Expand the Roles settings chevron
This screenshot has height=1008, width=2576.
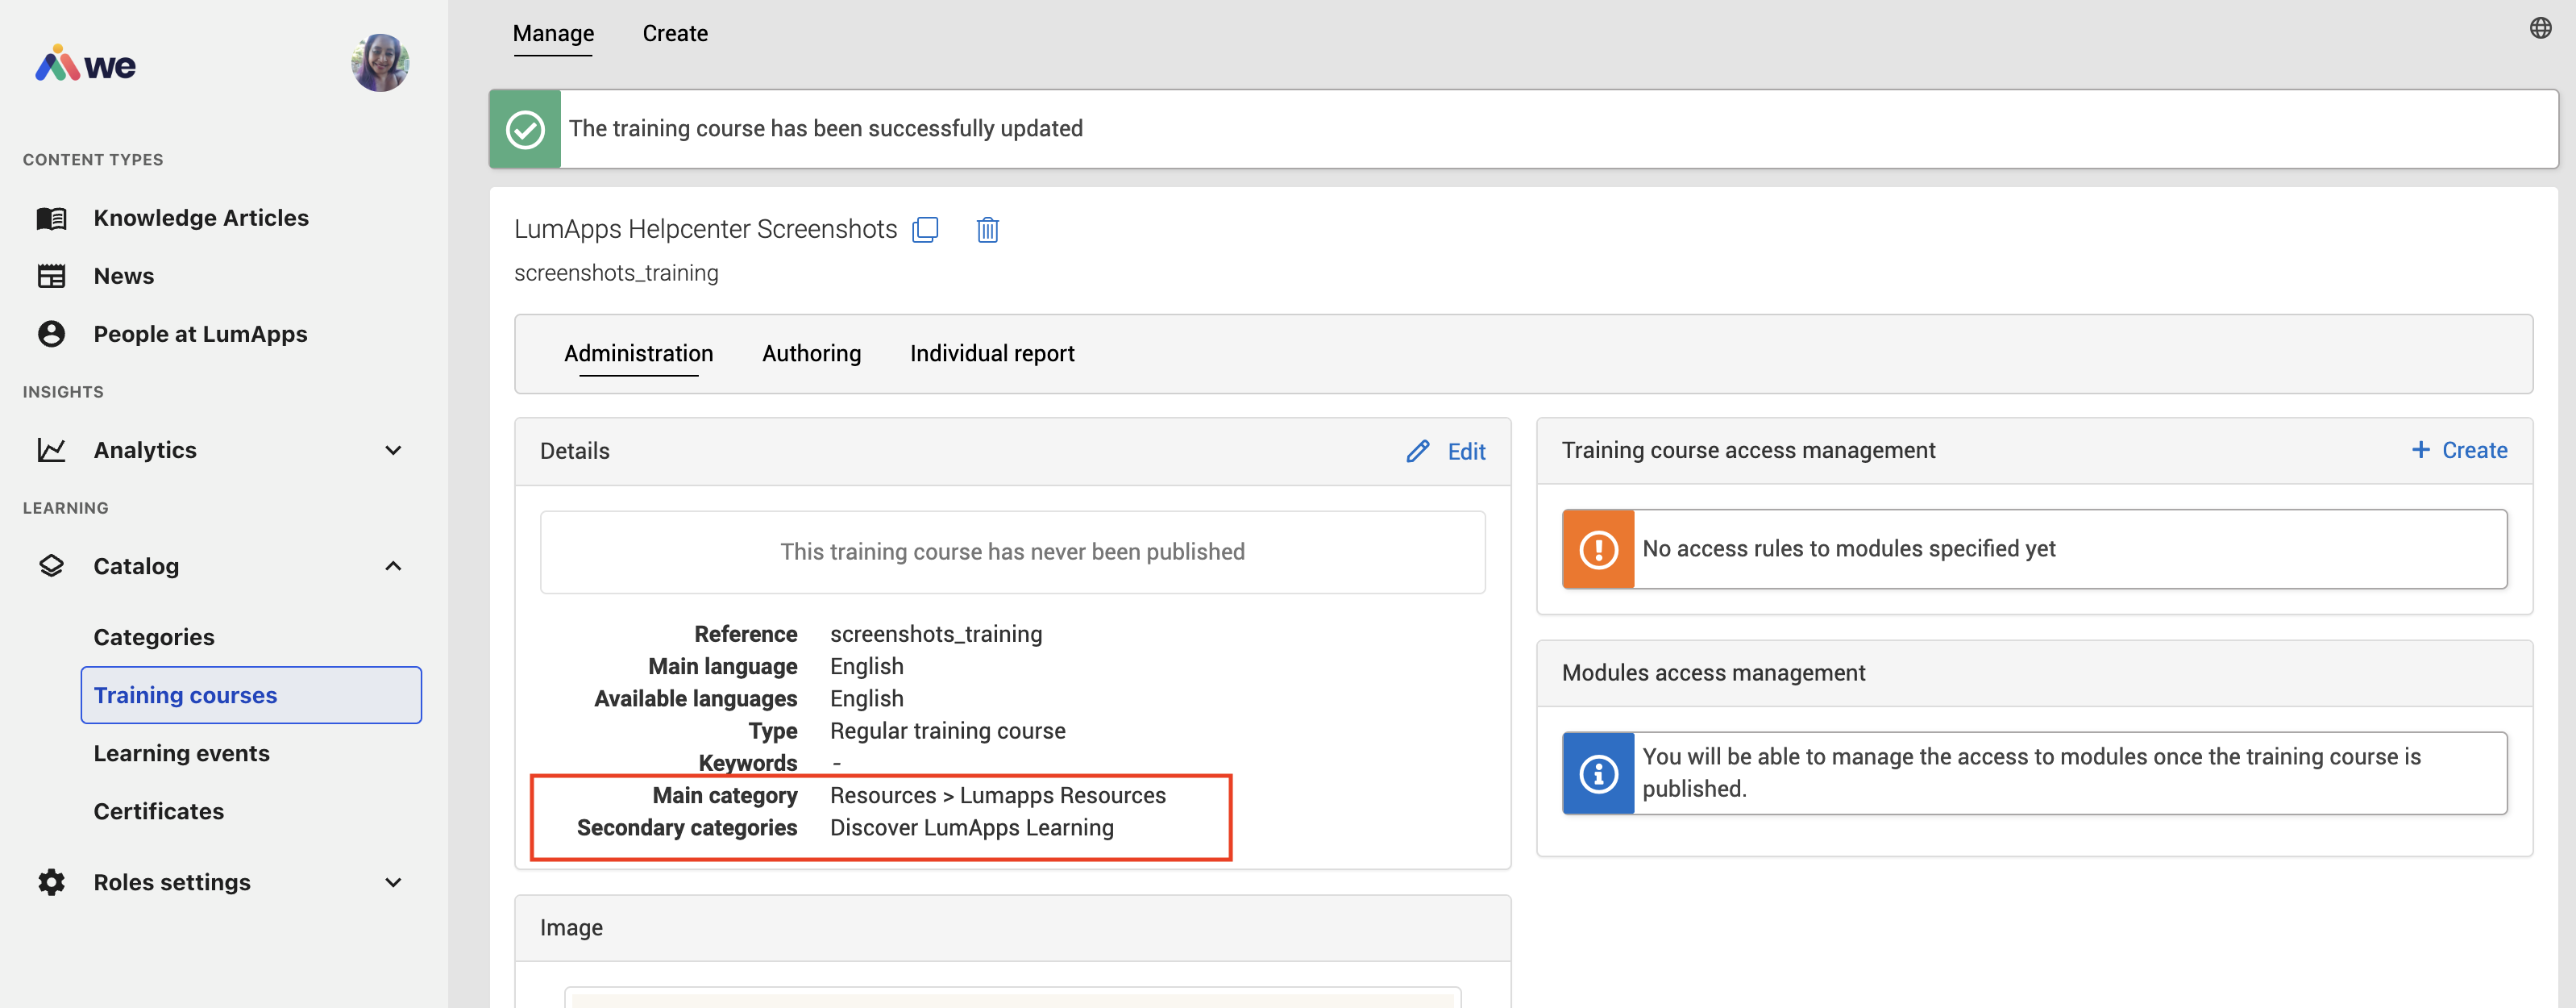click(x=393, y=882)
